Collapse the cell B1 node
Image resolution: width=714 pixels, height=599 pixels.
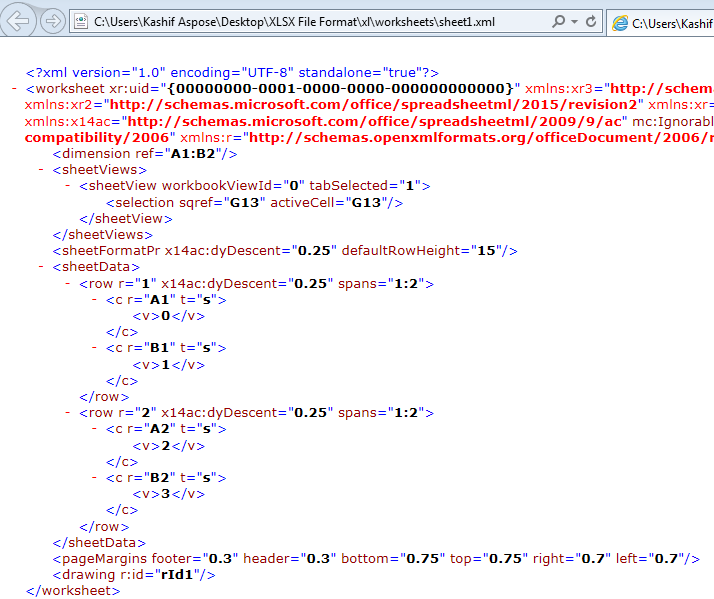(95, 348)
